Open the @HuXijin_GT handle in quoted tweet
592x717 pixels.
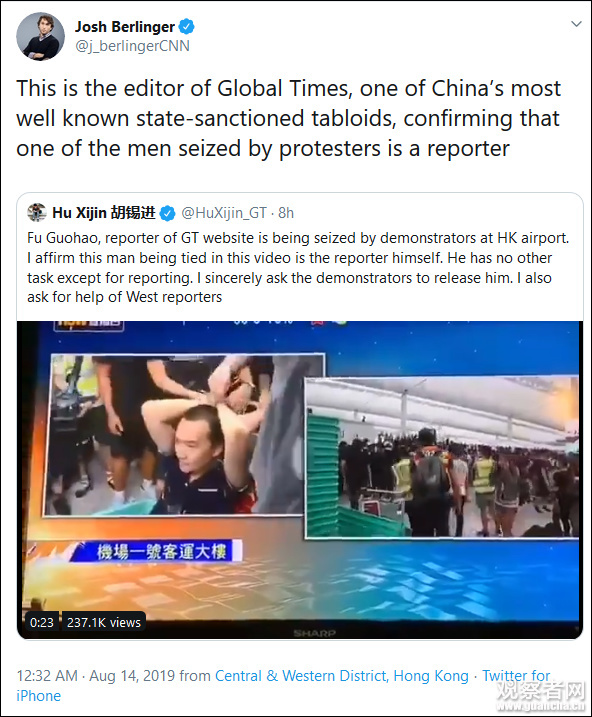tap(224, 213)
